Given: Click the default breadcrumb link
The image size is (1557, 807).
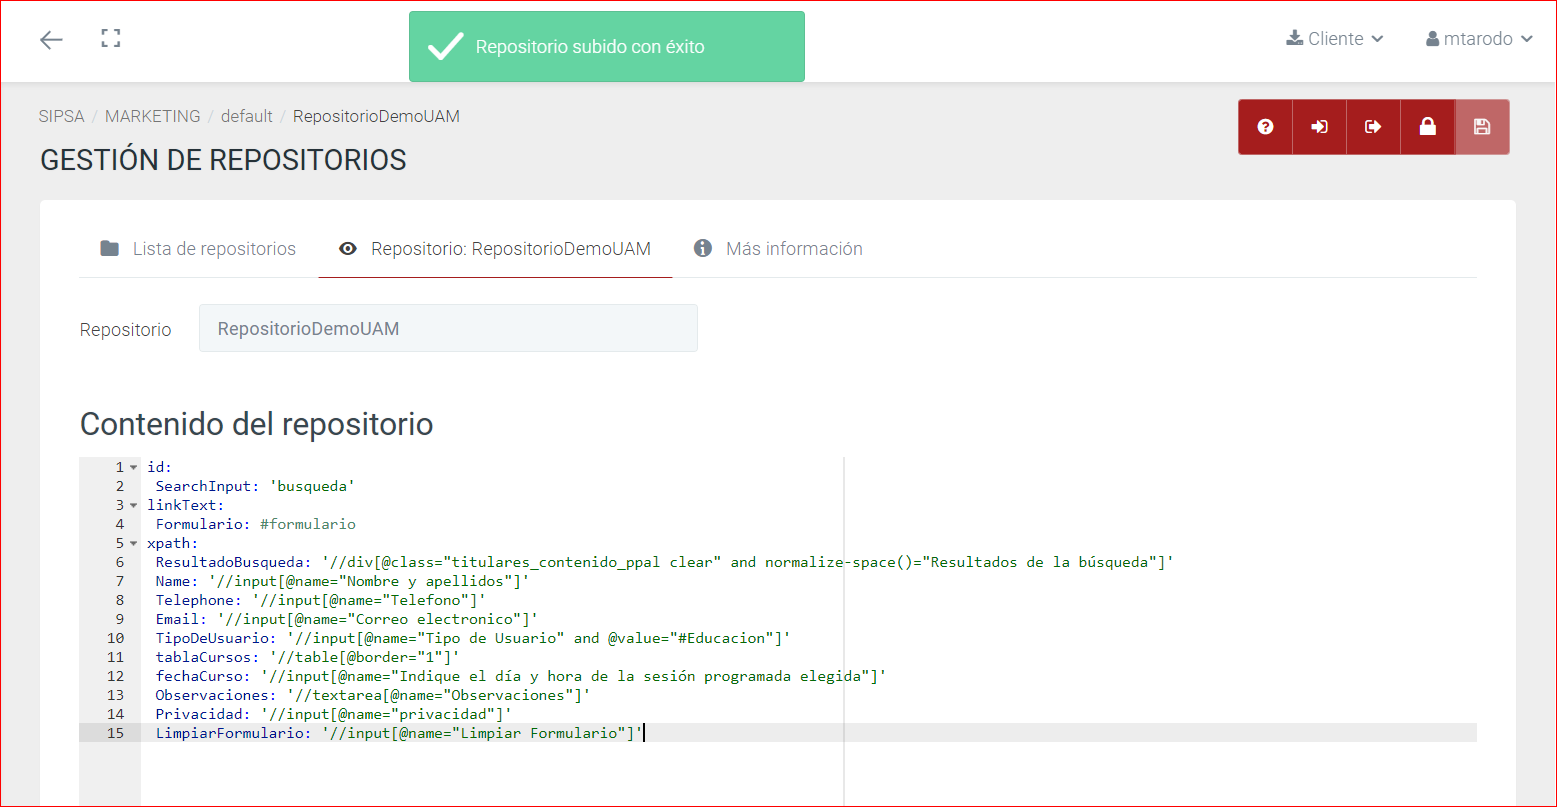Looking at the screenshot, I should [x=246, y=116].
